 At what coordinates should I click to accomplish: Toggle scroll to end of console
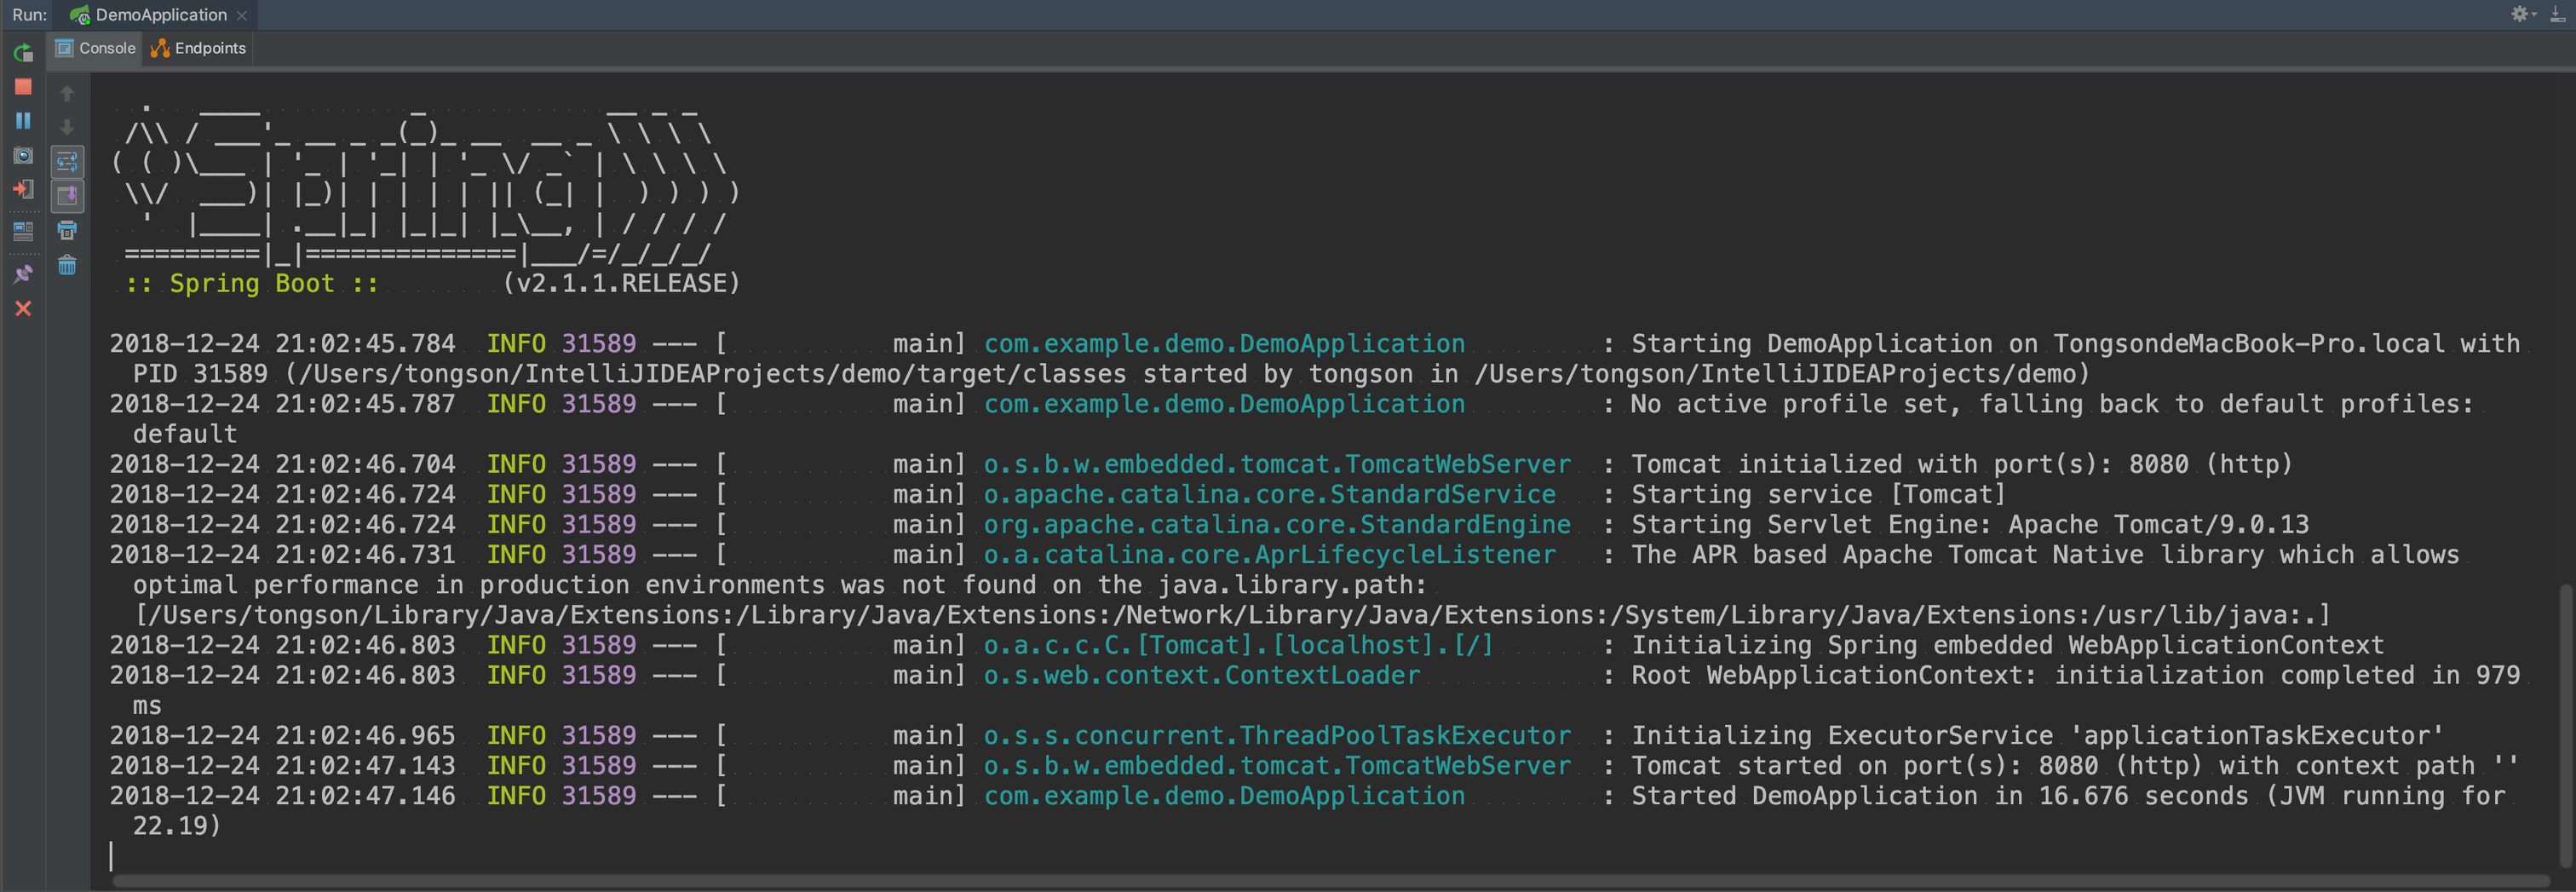[67, 196]
